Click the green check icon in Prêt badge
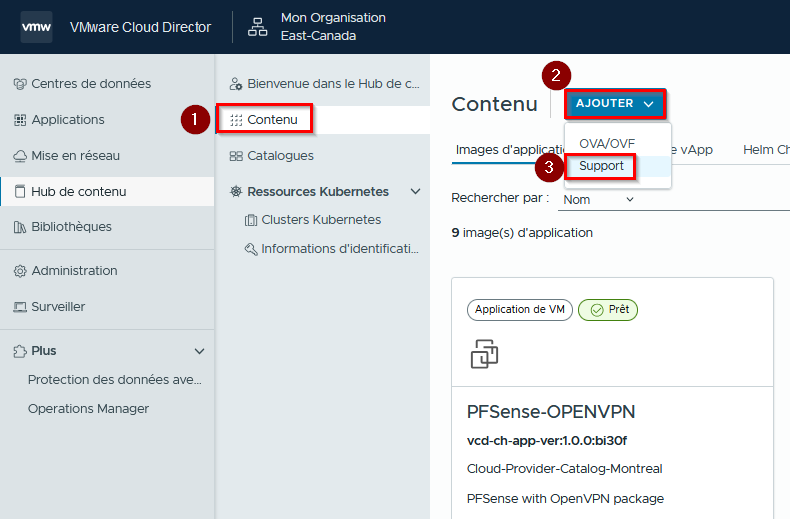 coord(597,310)
